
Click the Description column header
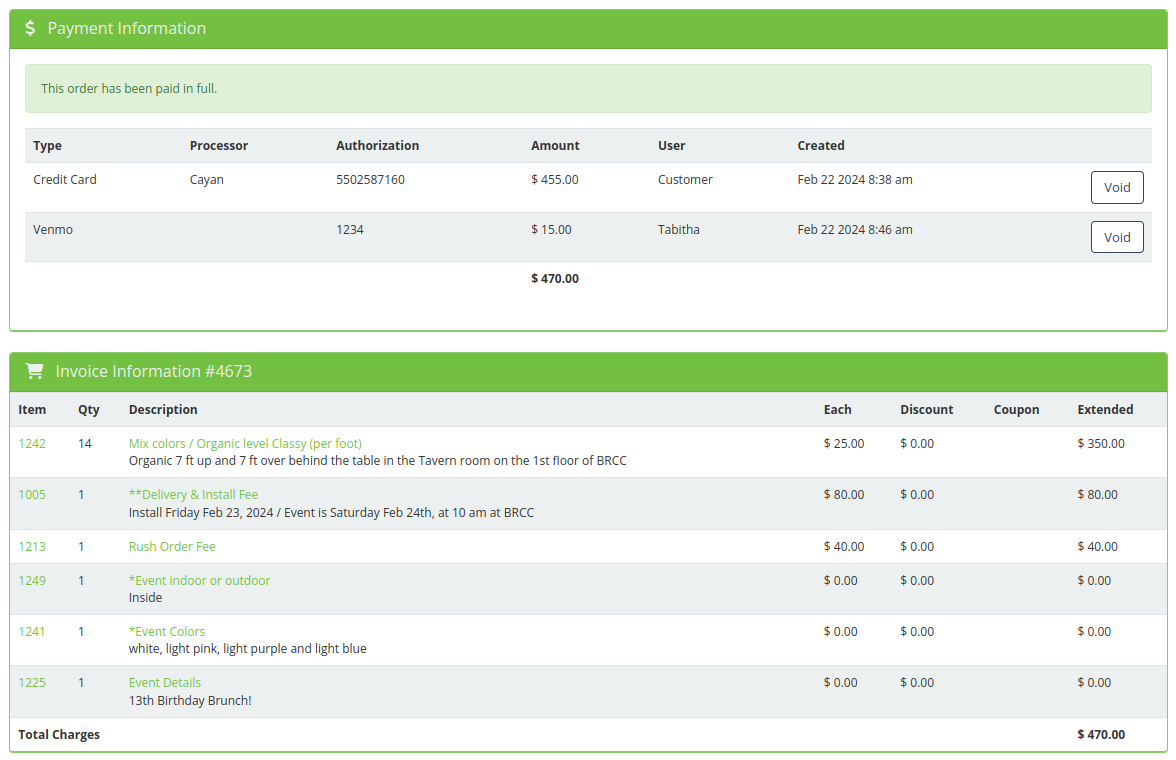163,410
